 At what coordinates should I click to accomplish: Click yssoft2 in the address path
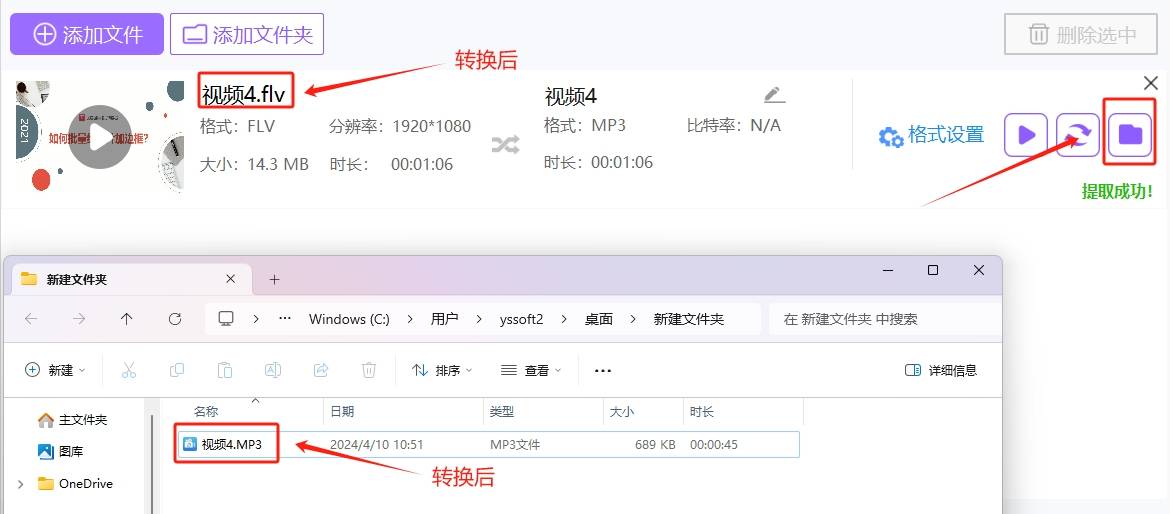(x=521, y=319)
